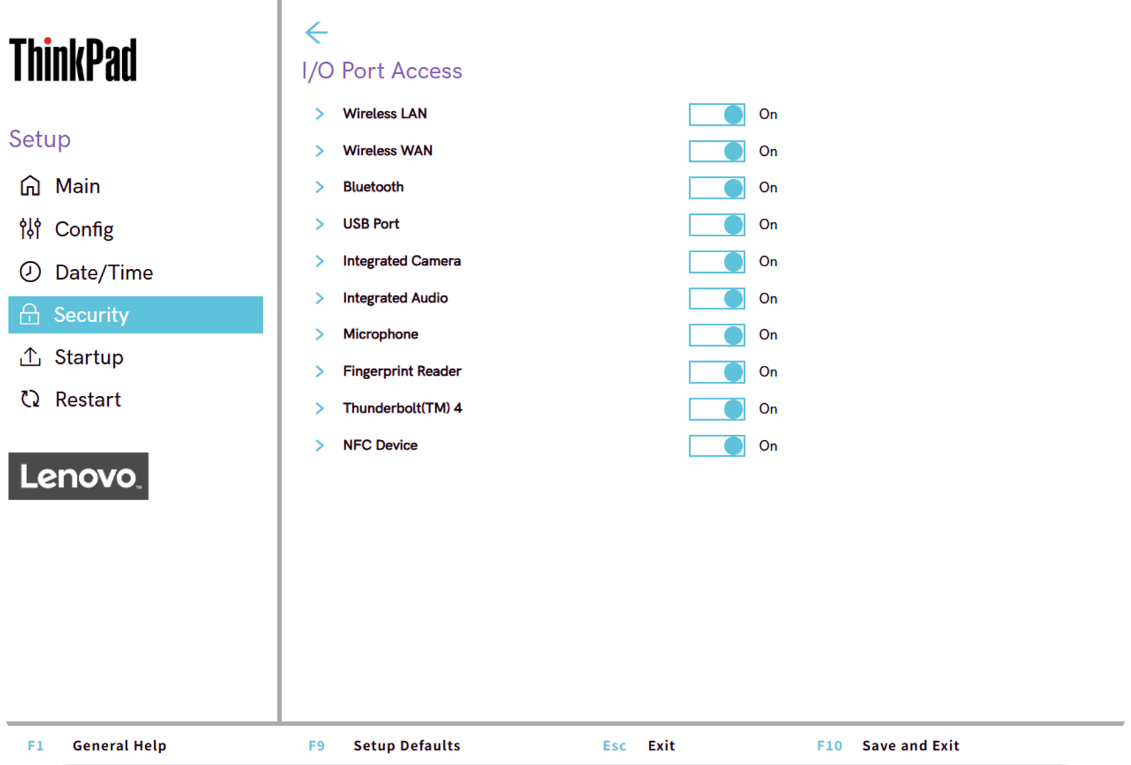Image resolution: width=1131 pixels, height=765 pixels.
Task: Click the I/O Port Access heading
Action: (x=382, y=71)
